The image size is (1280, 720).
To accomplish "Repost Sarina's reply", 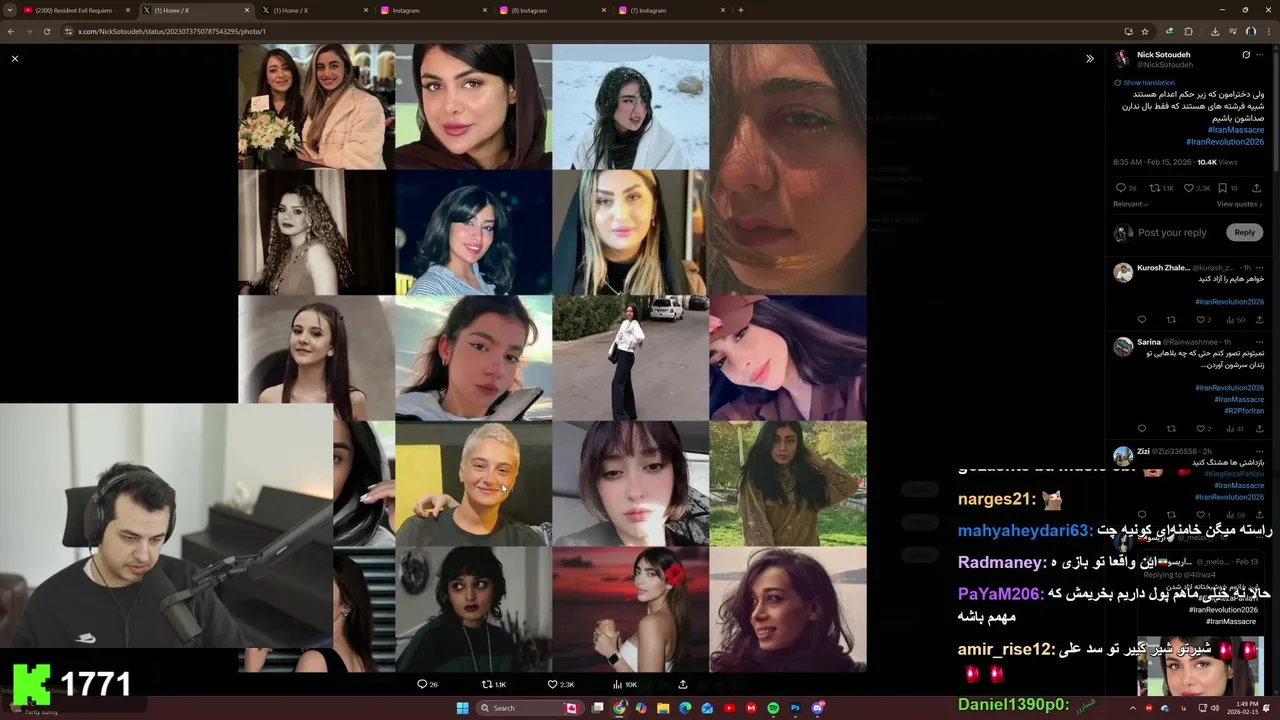I will click(1171, 429).
